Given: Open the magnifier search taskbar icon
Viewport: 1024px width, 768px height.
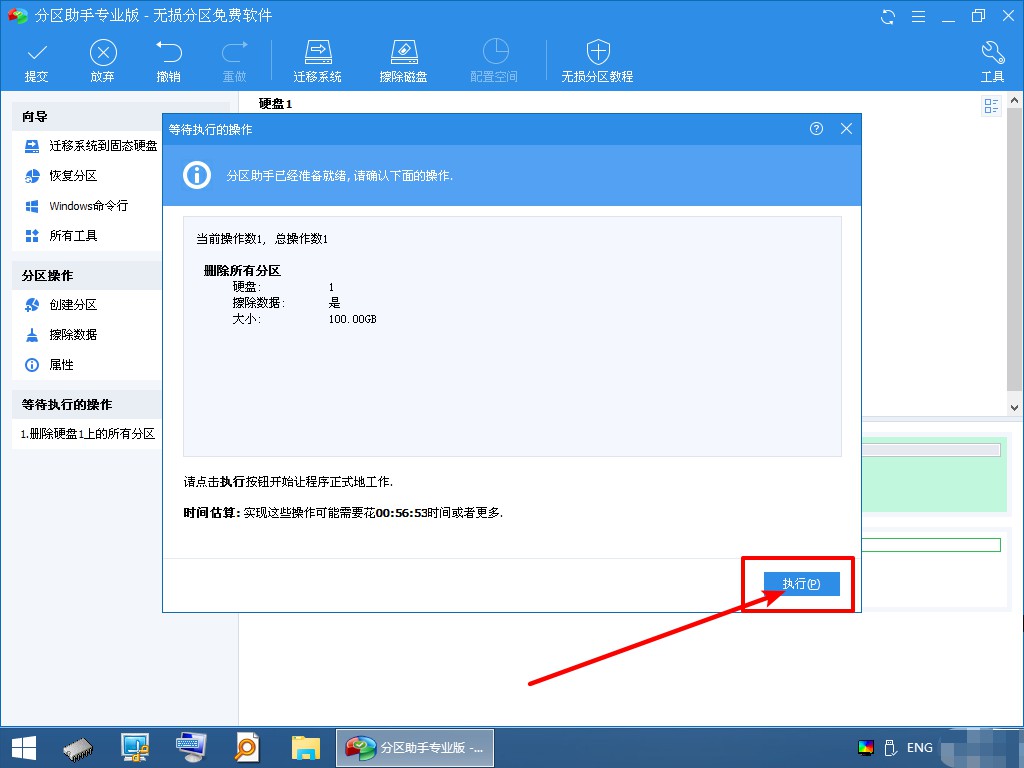Looking at the screenshot, I should pyautogui.click(x=247, y=748).
